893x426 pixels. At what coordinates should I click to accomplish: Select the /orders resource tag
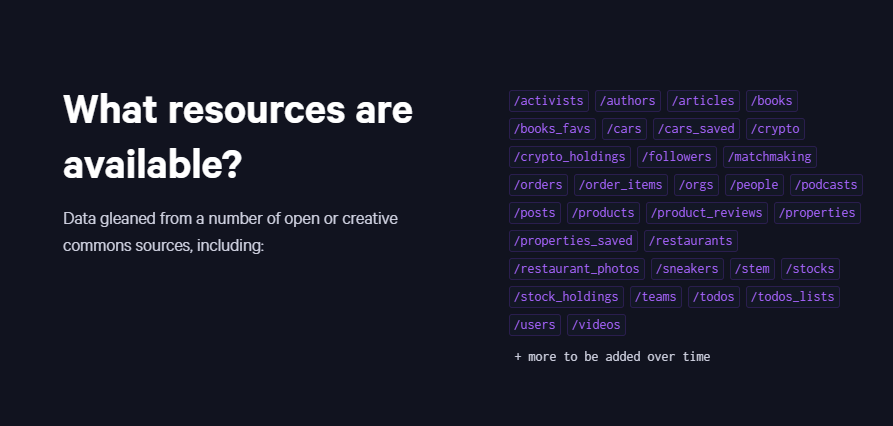coord(538,185)
